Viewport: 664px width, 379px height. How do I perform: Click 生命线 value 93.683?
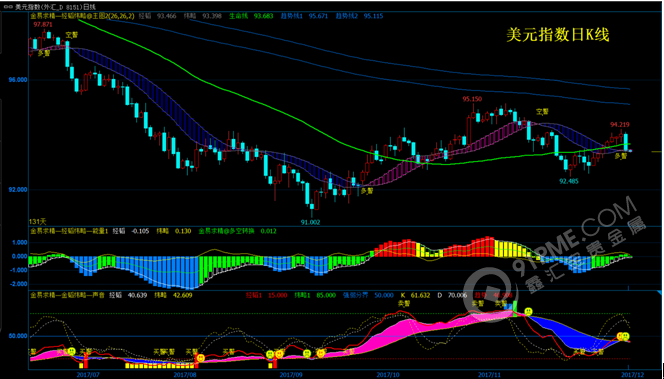(263, 16)
